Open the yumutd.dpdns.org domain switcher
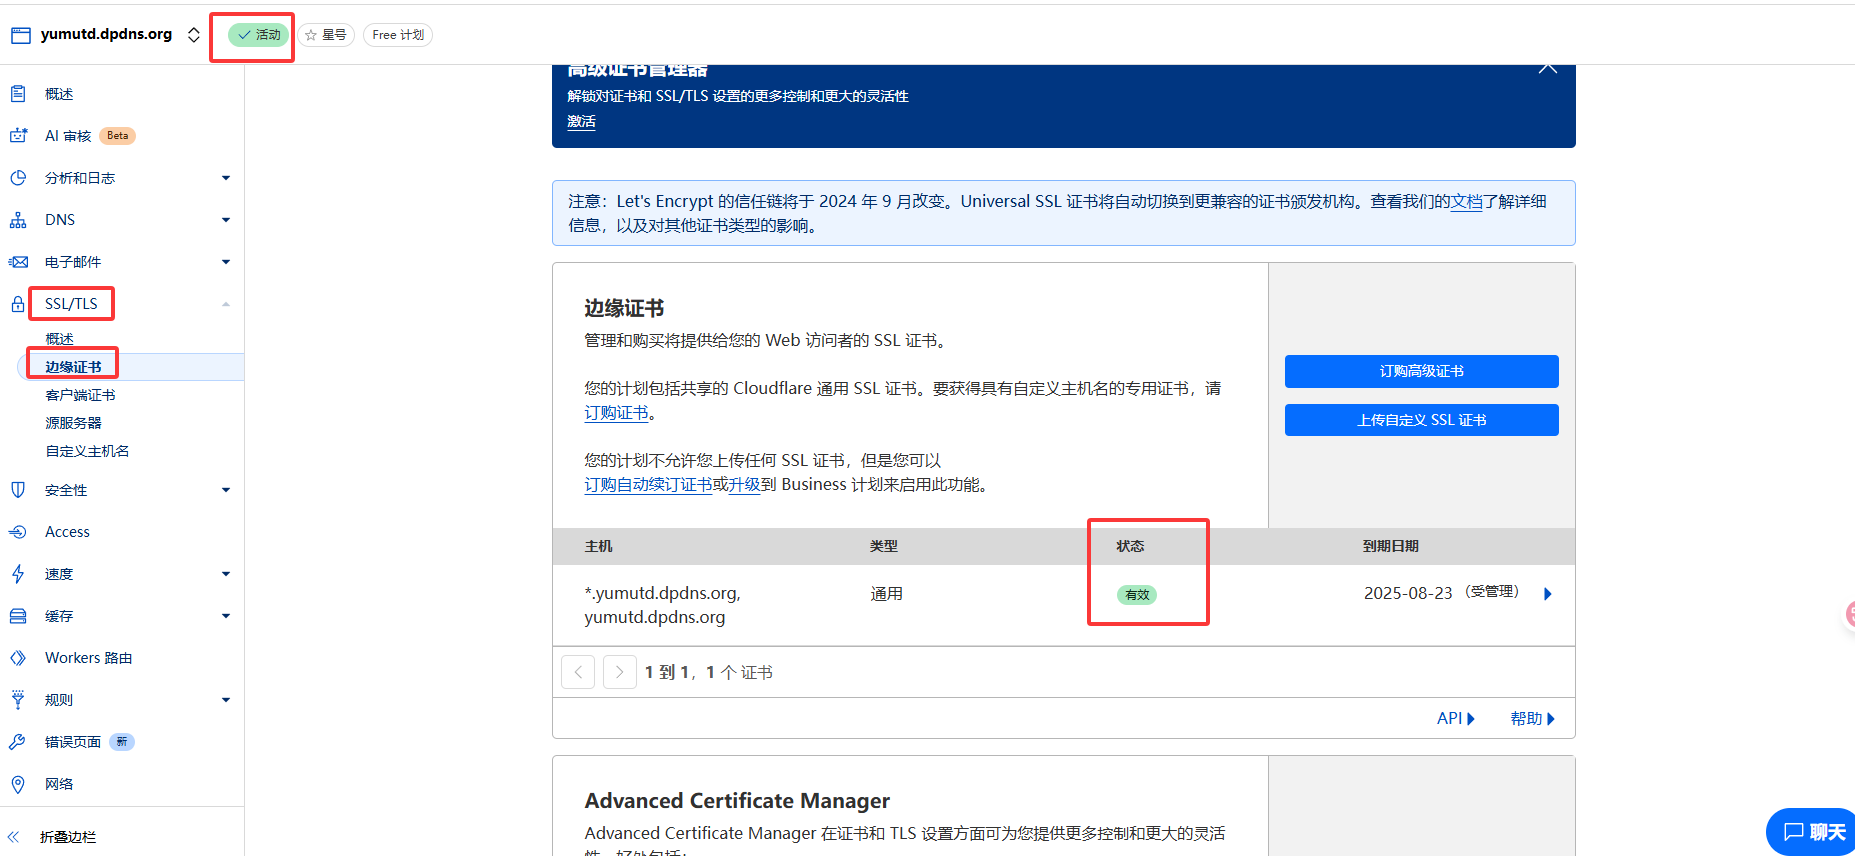Viewport: 1855px width, 856px height. click(x=194, y=35)
